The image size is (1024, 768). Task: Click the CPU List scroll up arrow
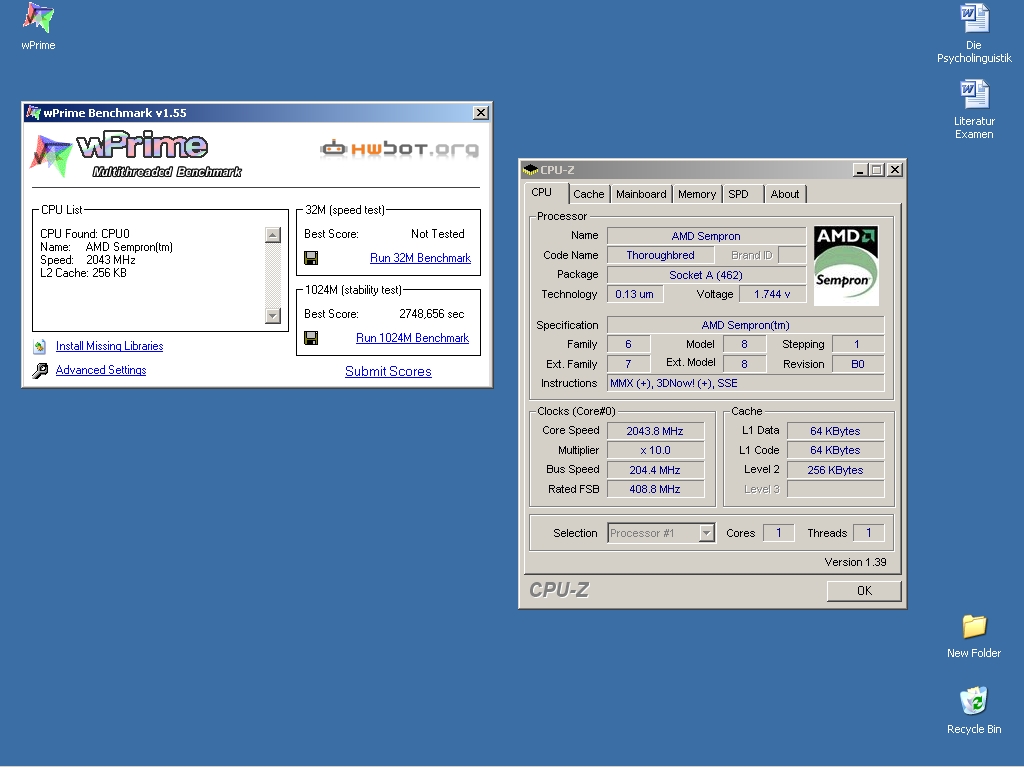pos(273,234)
